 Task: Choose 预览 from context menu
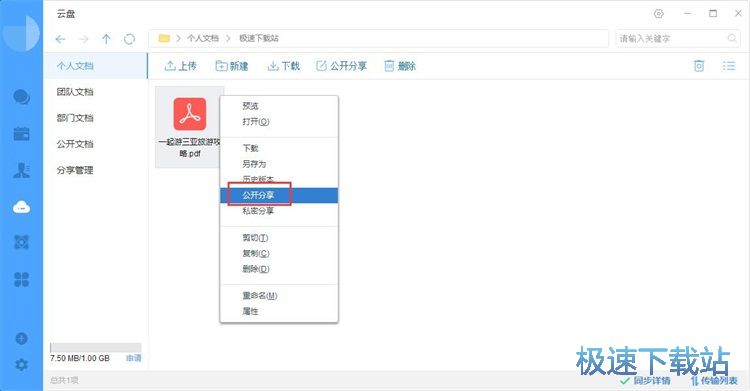pos(279,106)
